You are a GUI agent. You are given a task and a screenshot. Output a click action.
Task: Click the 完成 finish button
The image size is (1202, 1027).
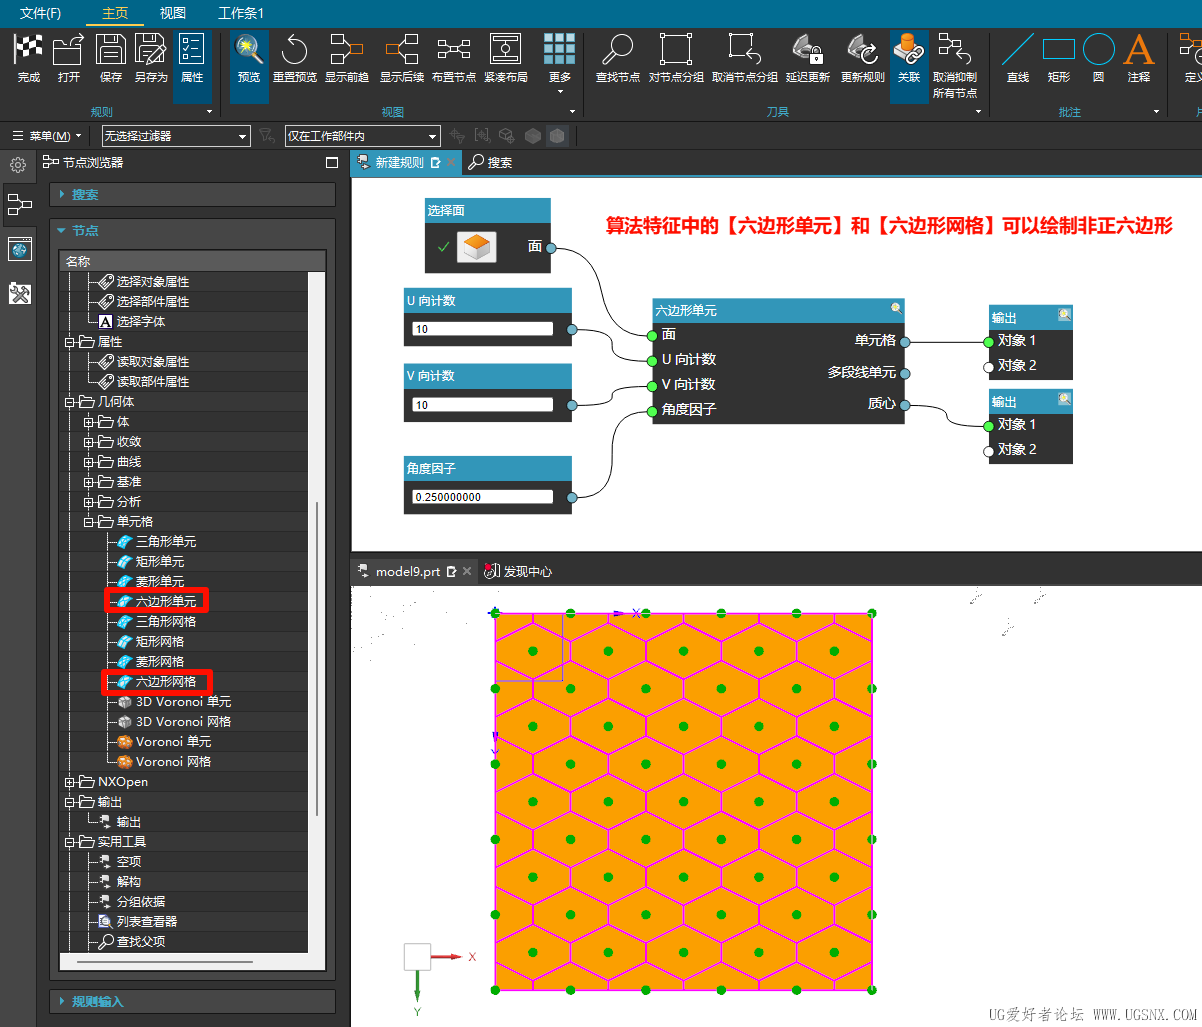point(27,57)
